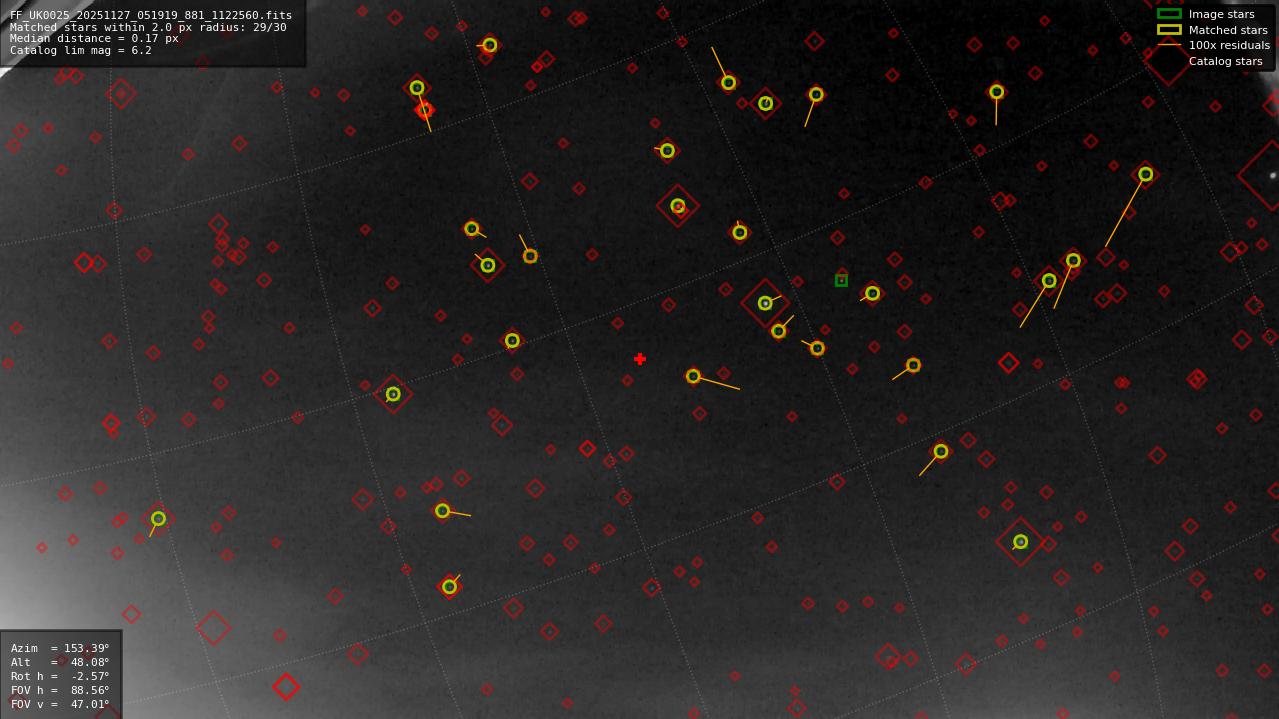
Task: Click the Alt = 48.08° value
Action: click(x=60, y=662)
